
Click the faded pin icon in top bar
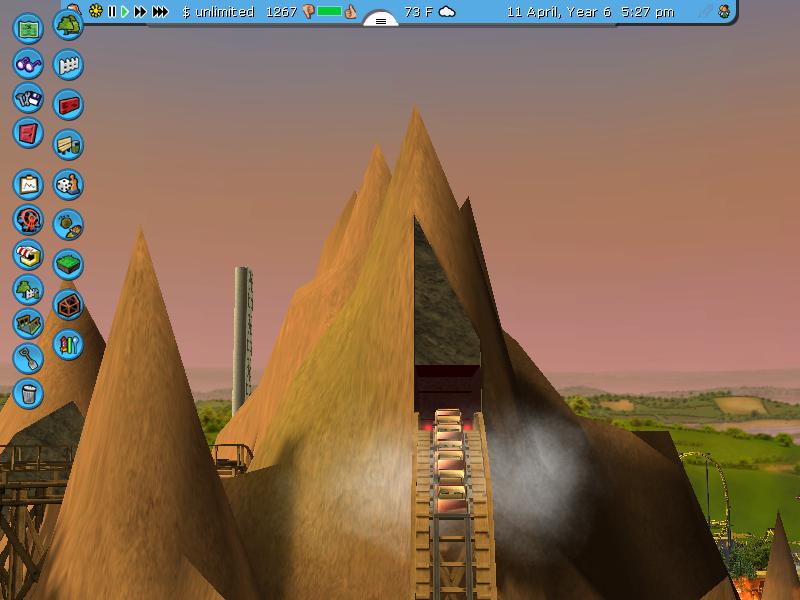[x=705, y=12]
